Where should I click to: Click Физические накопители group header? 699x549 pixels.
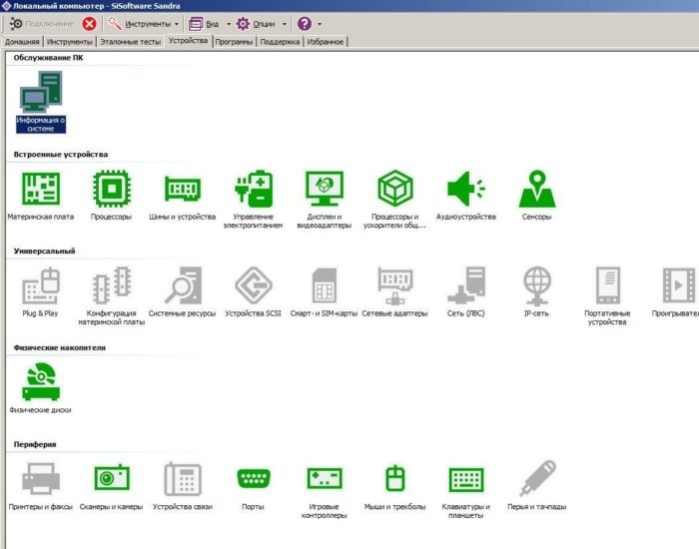59,348
